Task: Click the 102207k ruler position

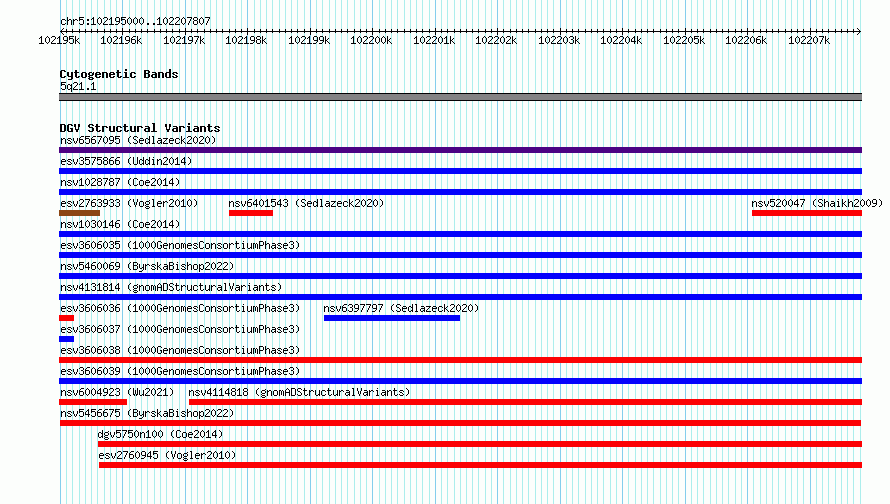Action: click(809, 40)
